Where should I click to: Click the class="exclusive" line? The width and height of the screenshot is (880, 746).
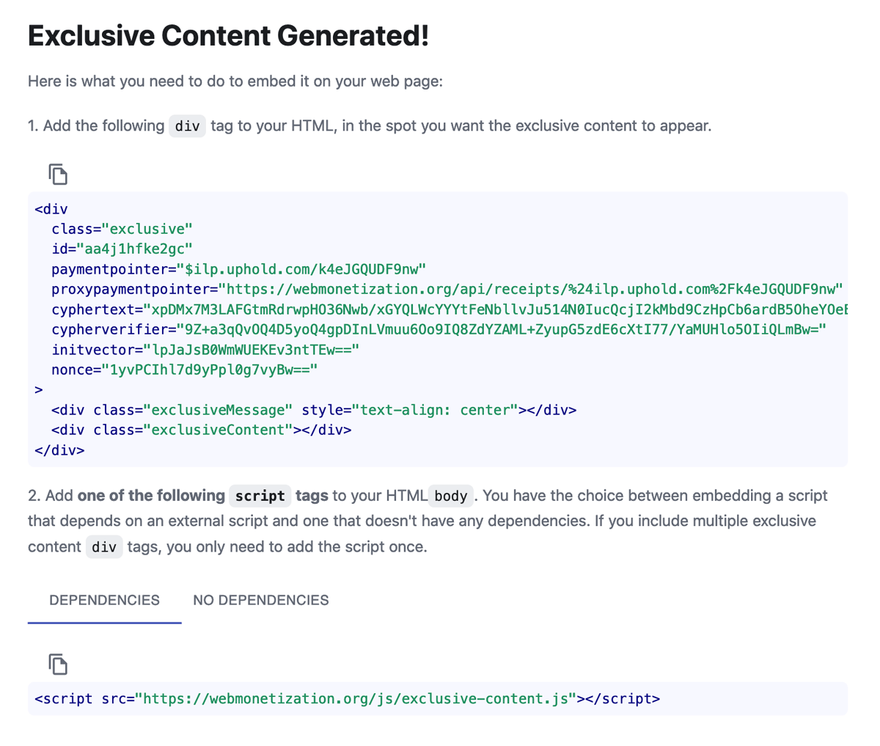pos(122,229)
